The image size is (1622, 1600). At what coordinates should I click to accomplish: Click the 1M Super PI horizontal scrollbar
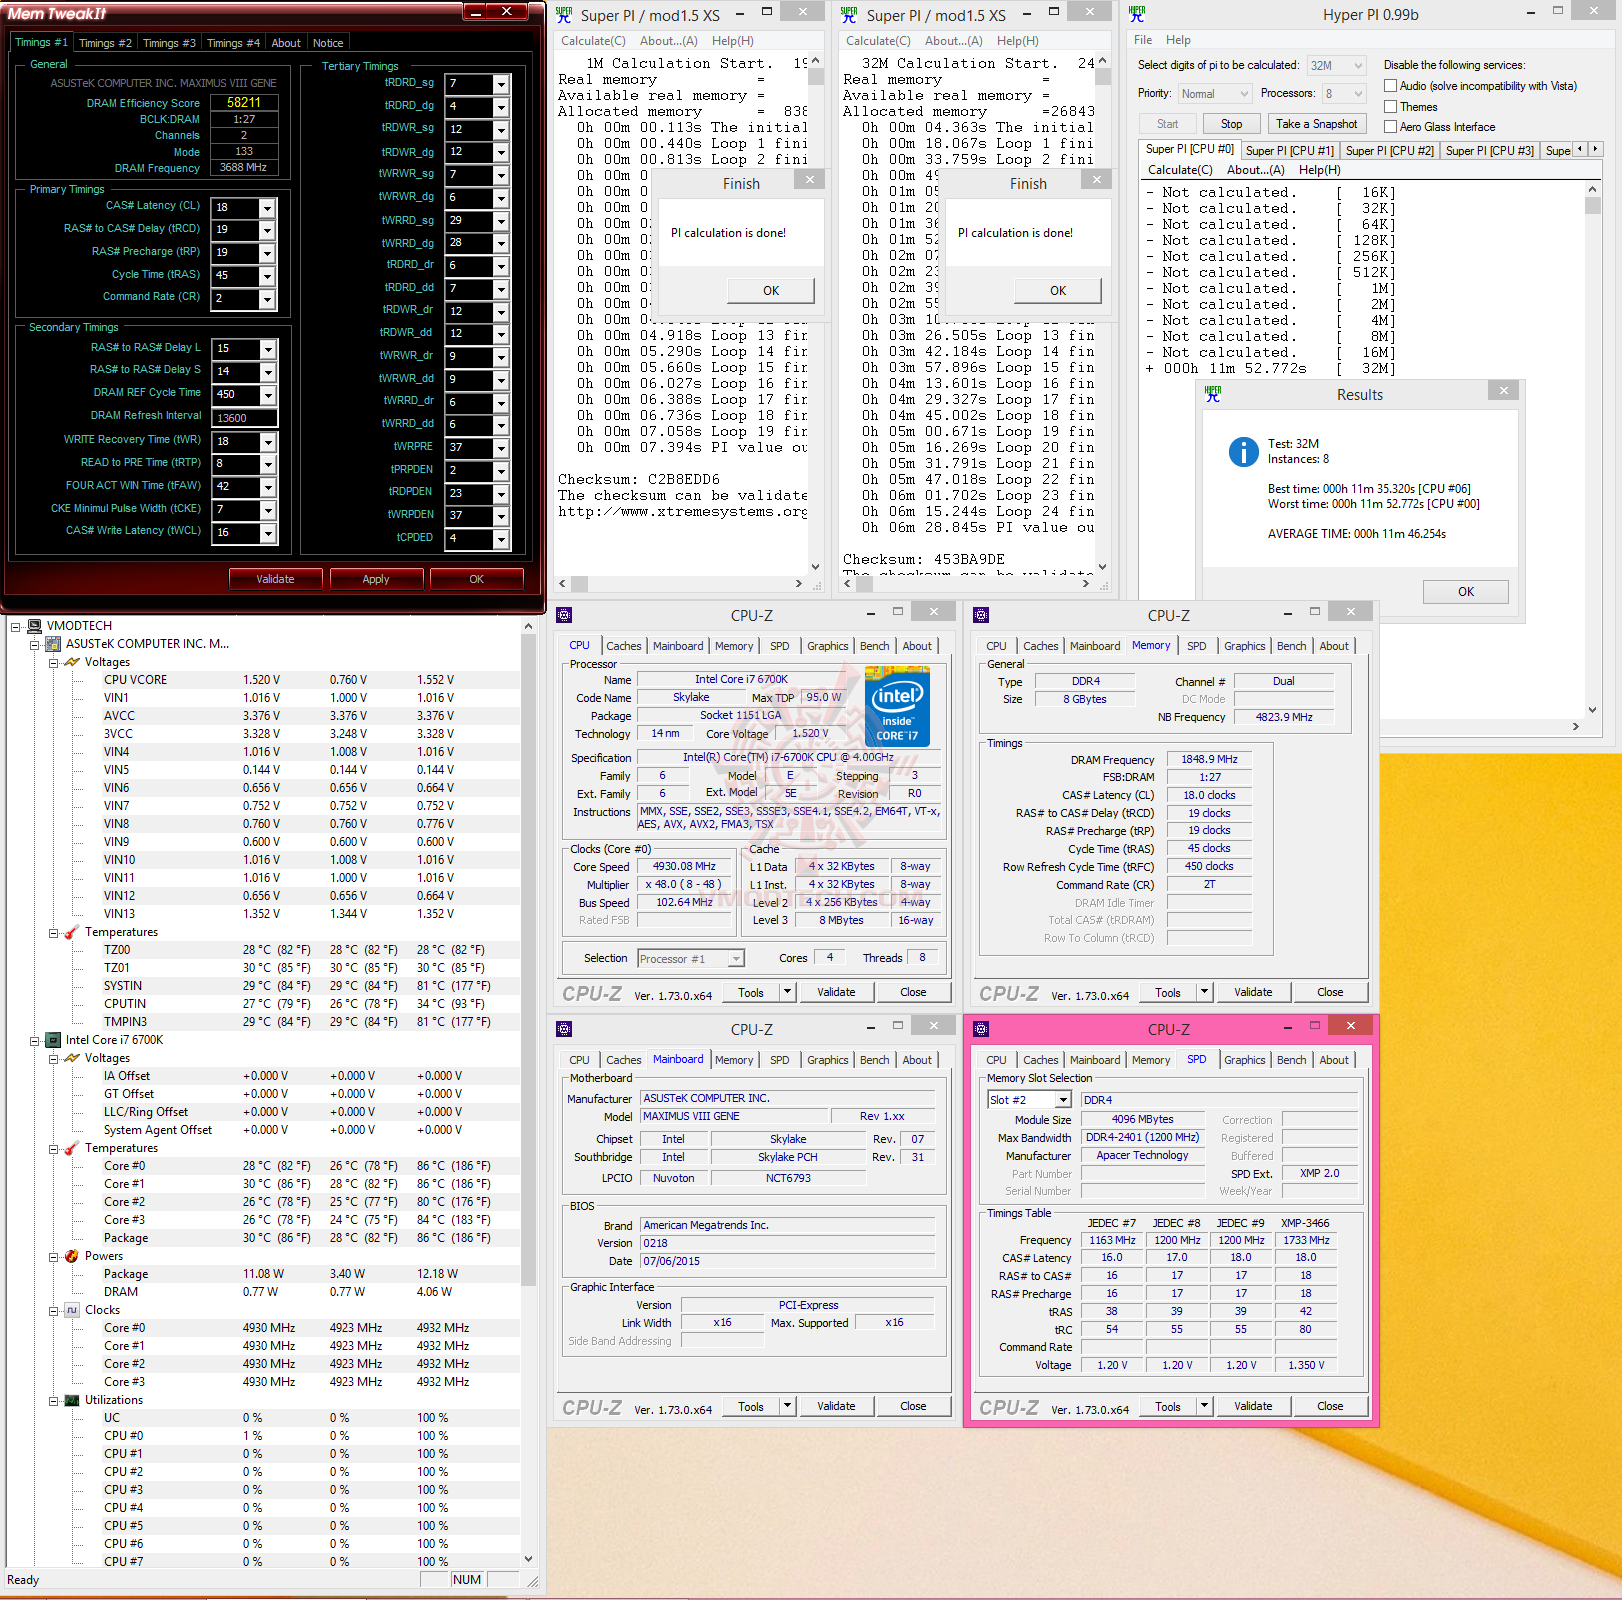pos(681,583)
